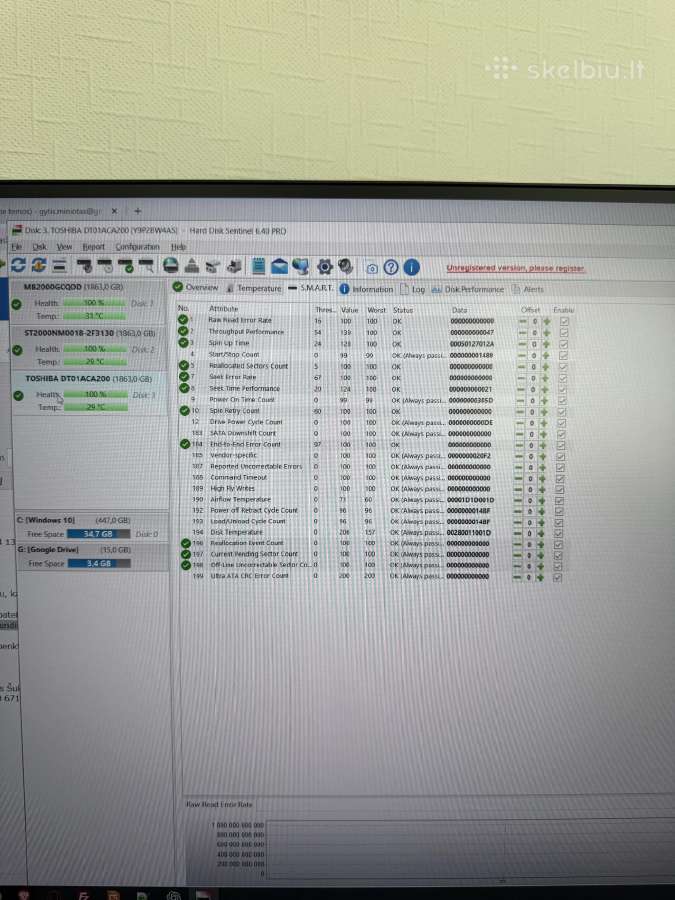
Task: Click the first disk test toolbar icon
Action: coord(84,265)
